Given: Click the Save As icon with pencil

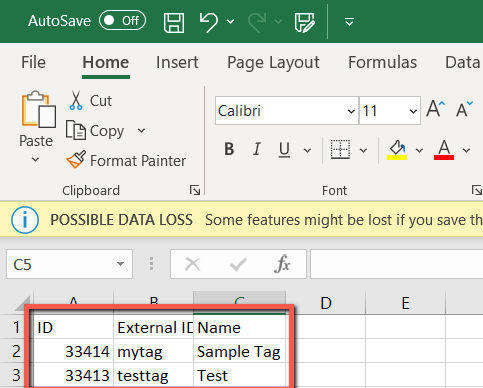Looking at the screenshot, I should 305,22.
